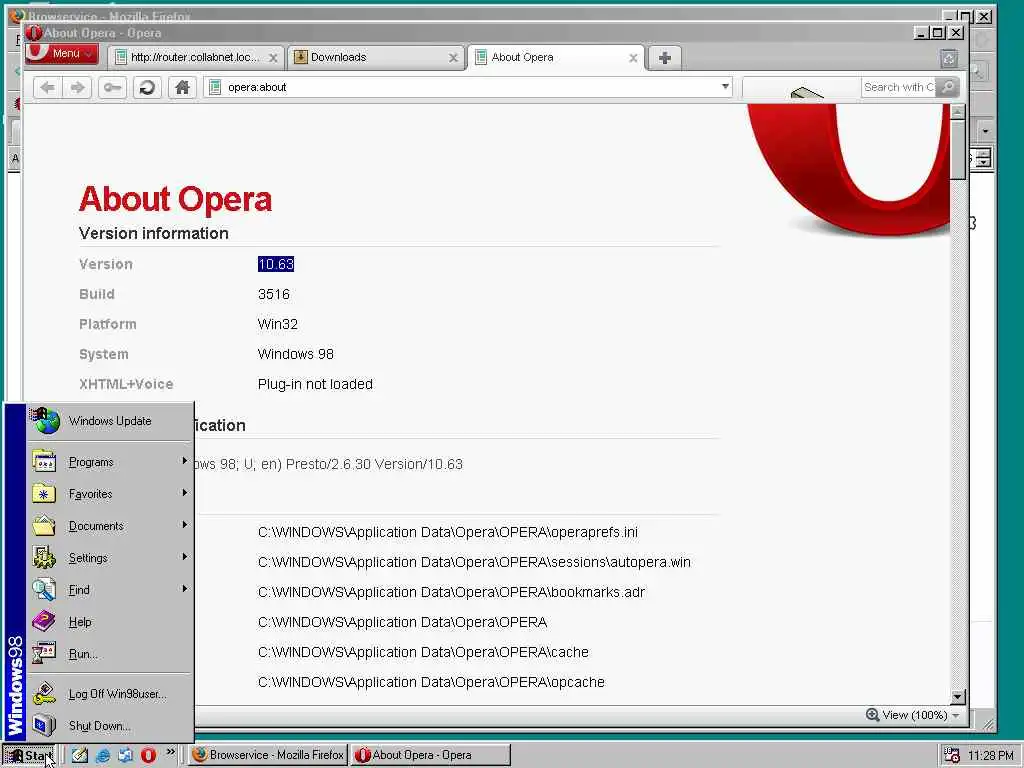1024x768 pixels.
Task: Reload the page with the refresh icon
Action: click(x=147, y=87)
